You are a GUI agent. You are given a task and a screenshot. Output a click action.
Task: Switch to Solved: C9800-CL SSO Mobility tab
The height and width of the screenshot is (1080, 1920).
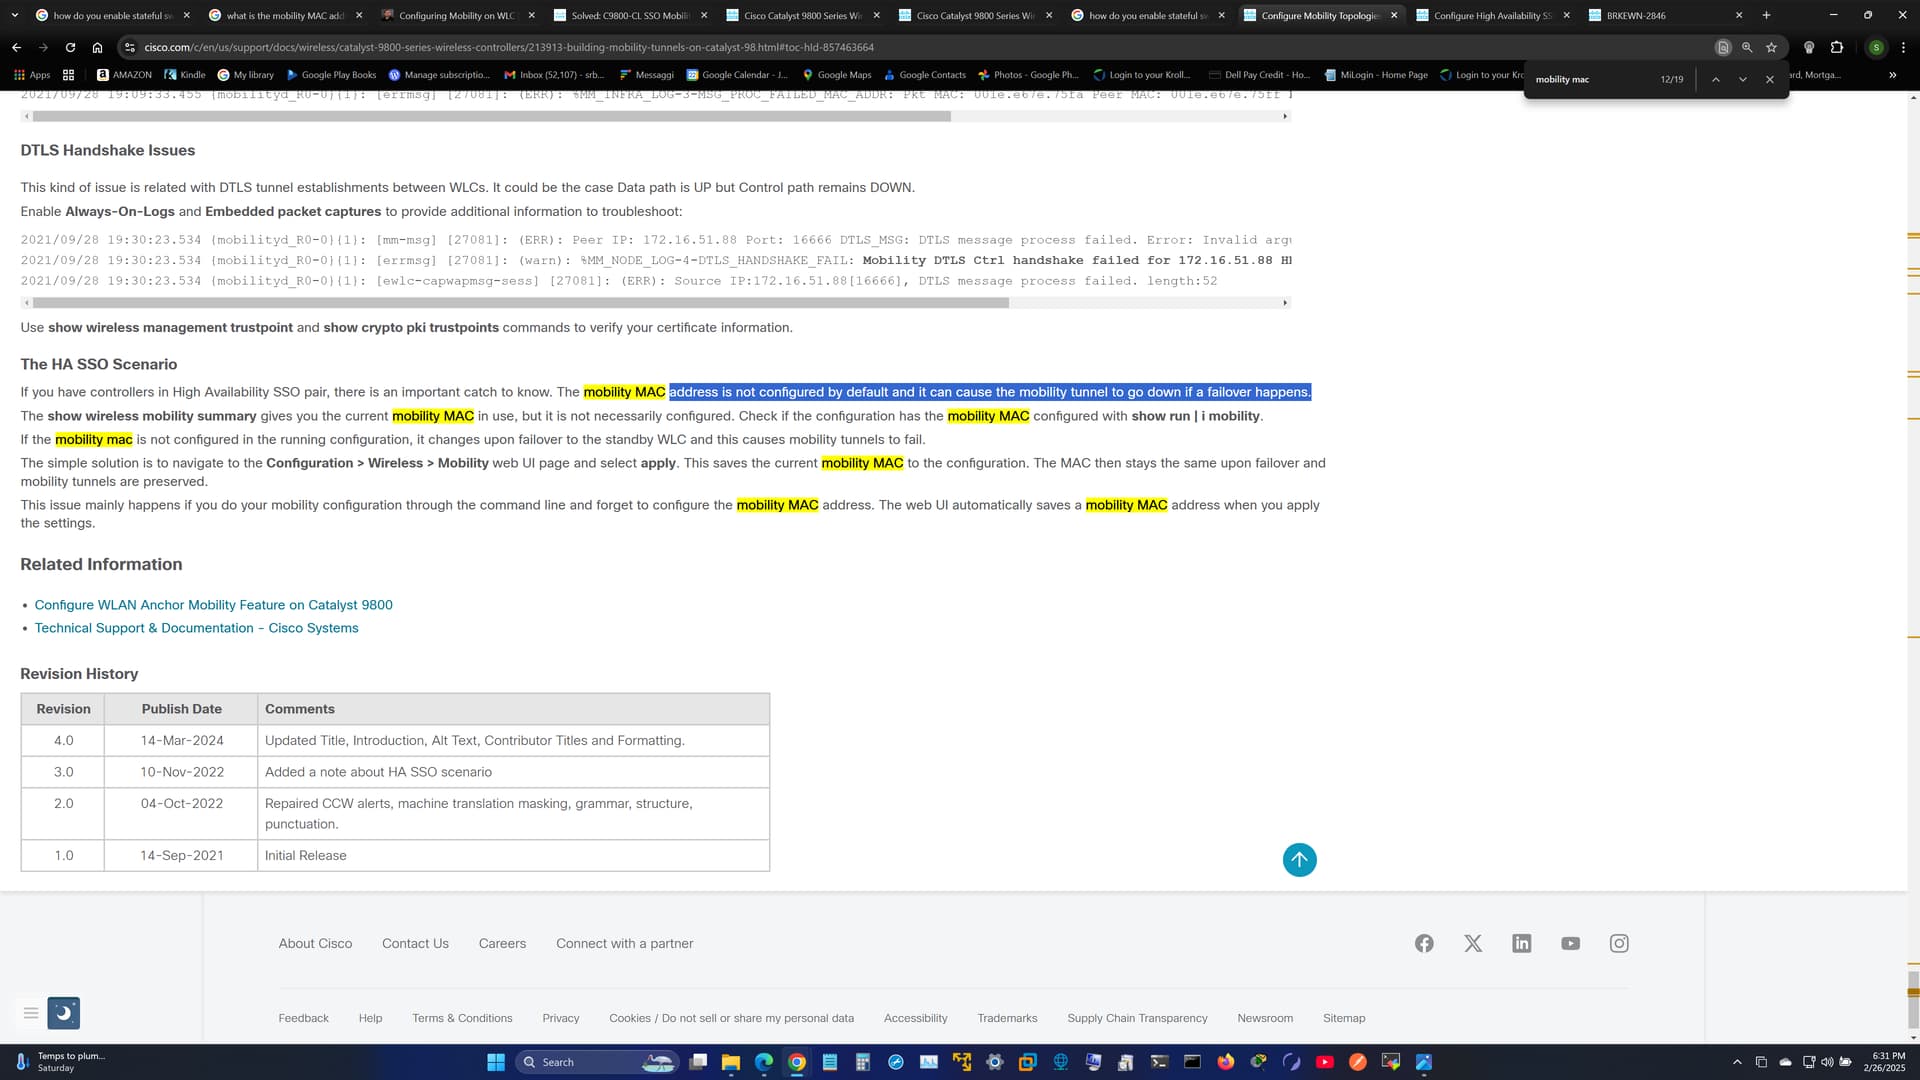[x=630, y=15]
